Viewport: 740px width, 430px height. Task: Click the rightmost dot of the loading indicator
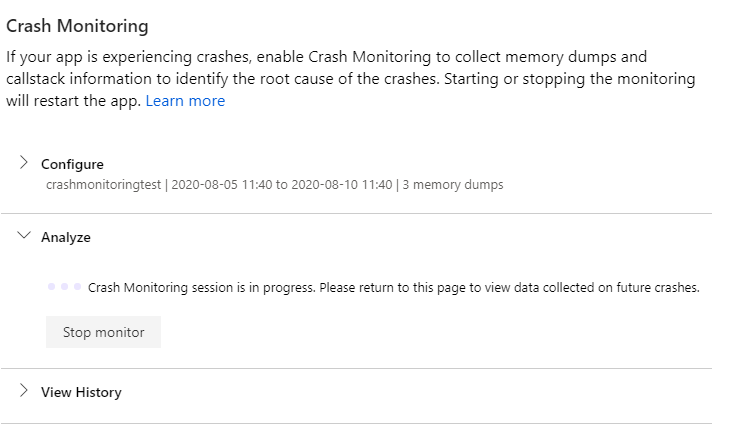tap(77, 287)
